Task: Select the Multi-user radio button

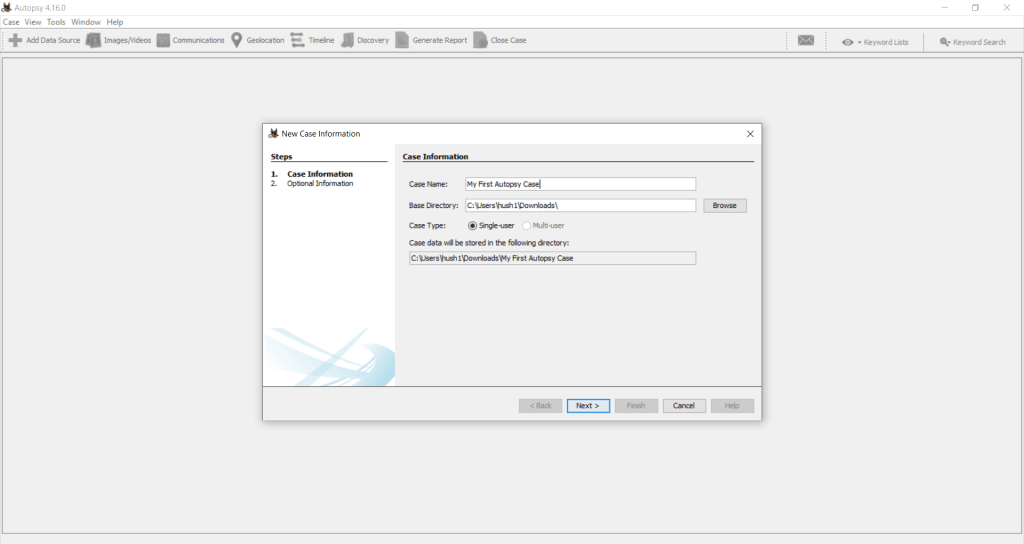Action: click(526, 225)
